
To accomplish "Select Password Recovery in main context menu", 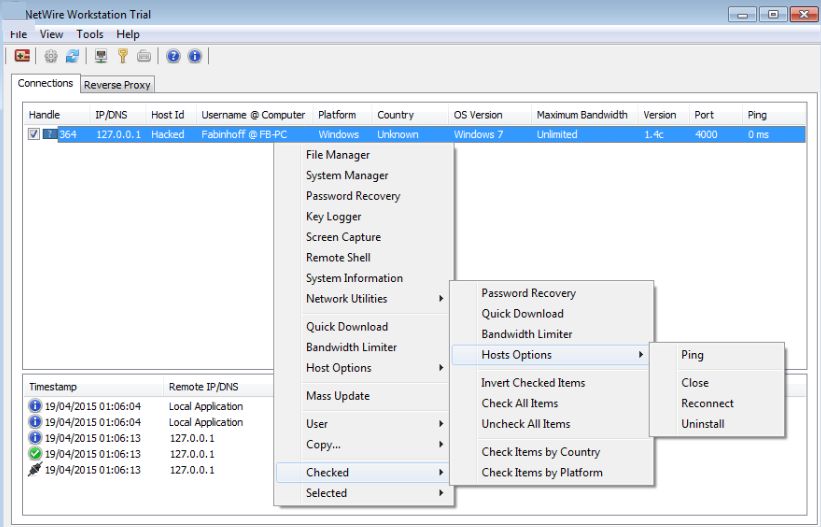I will point(353,196).
